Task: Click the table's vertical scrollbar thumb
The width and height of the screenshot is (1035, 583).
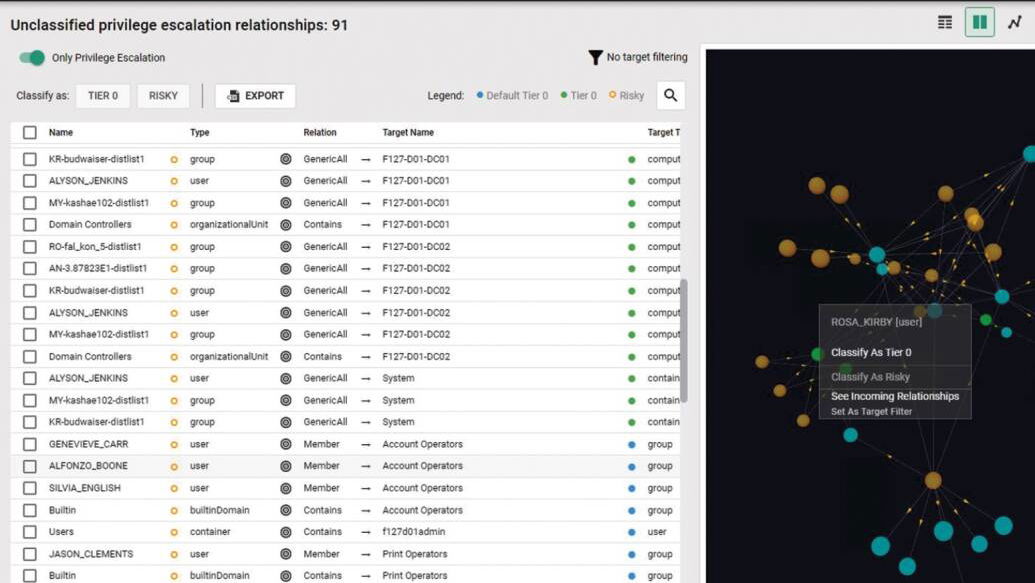Action: tap(685, 340)
